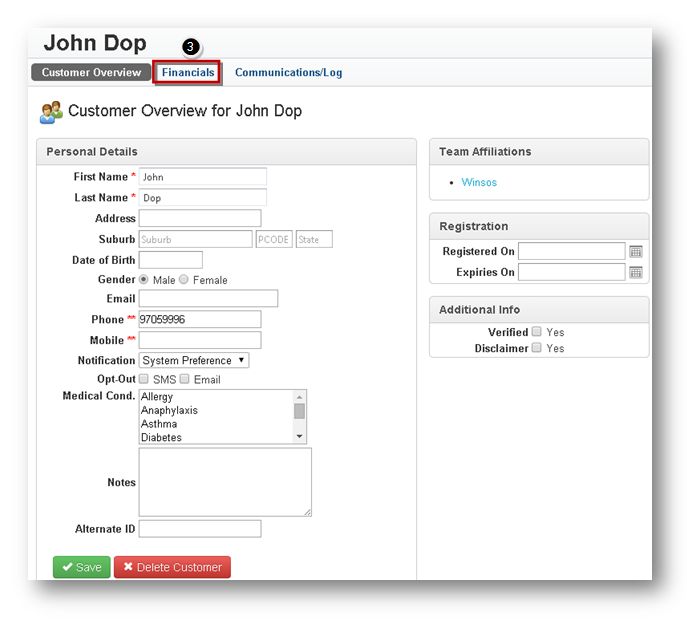Image resolution: width=687 pixels, height=624 pixels.
Task: Switch to the Customer Overview tab
Action: (91, 72)
